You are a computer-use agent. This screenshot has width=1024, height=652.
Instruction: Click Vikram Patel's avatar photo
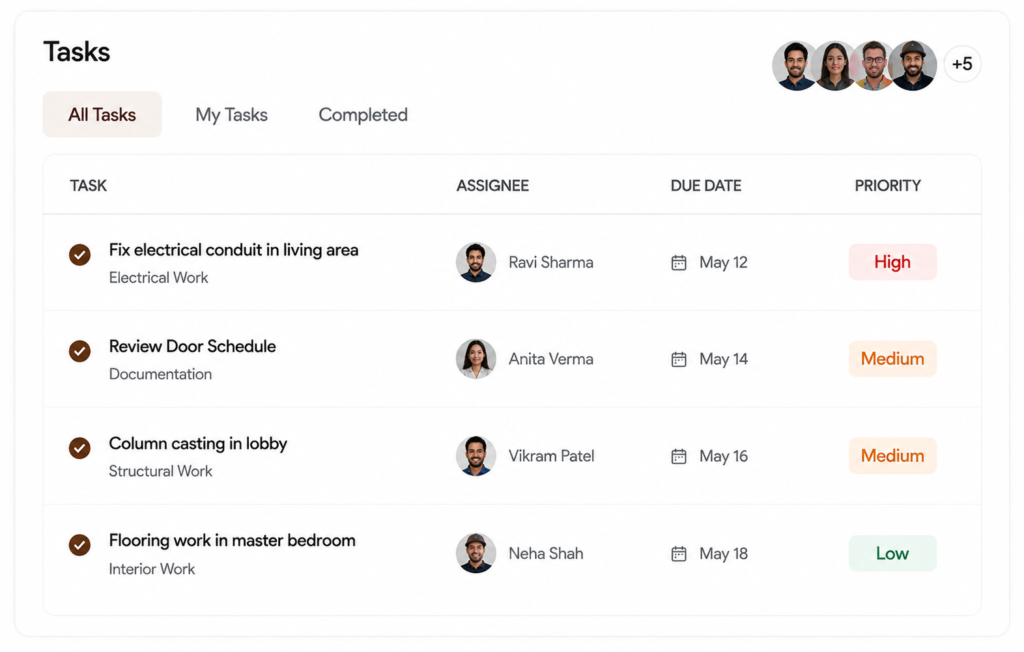pyautogui.click(x=475, y=455)
